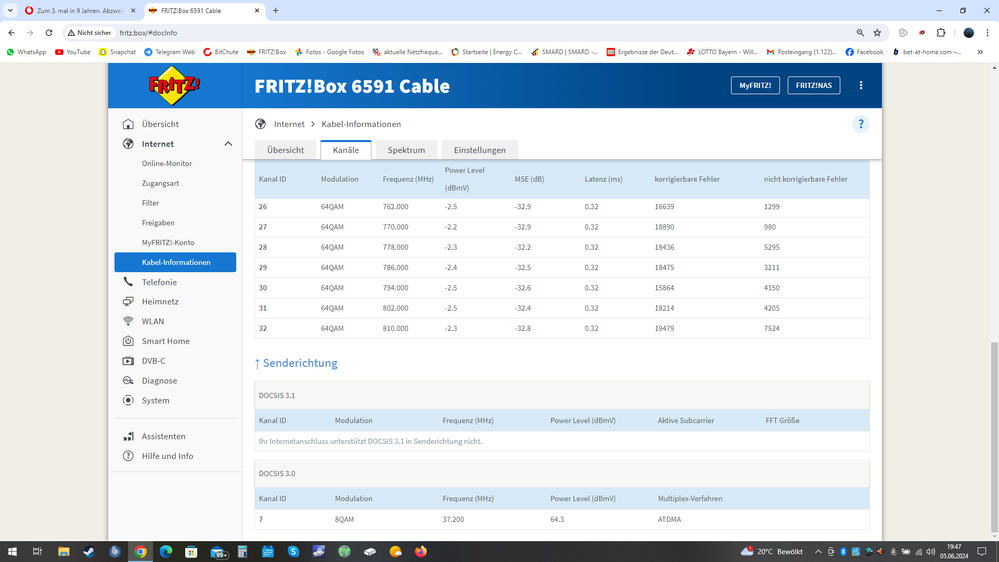The image size is (999, 562).
Task: Open Diagnose section in sidebar
Action: tap(158, 381)
